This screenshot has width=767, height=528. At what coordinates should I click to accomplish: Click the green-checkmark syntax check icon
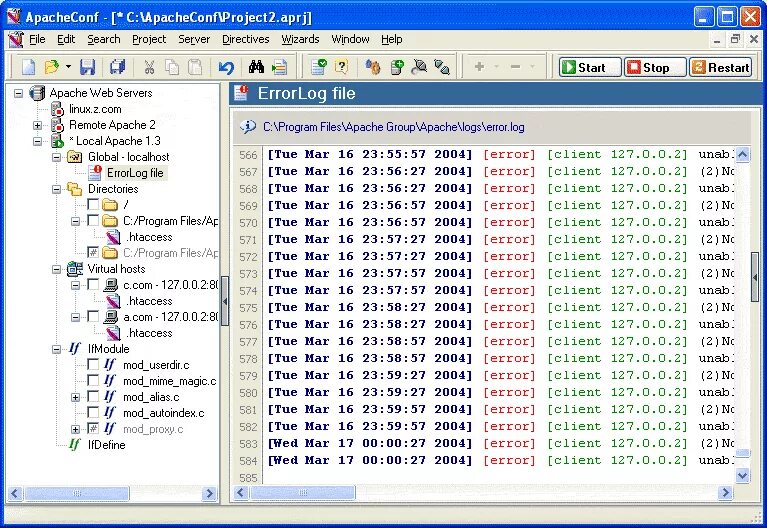[x=319, y=67]
